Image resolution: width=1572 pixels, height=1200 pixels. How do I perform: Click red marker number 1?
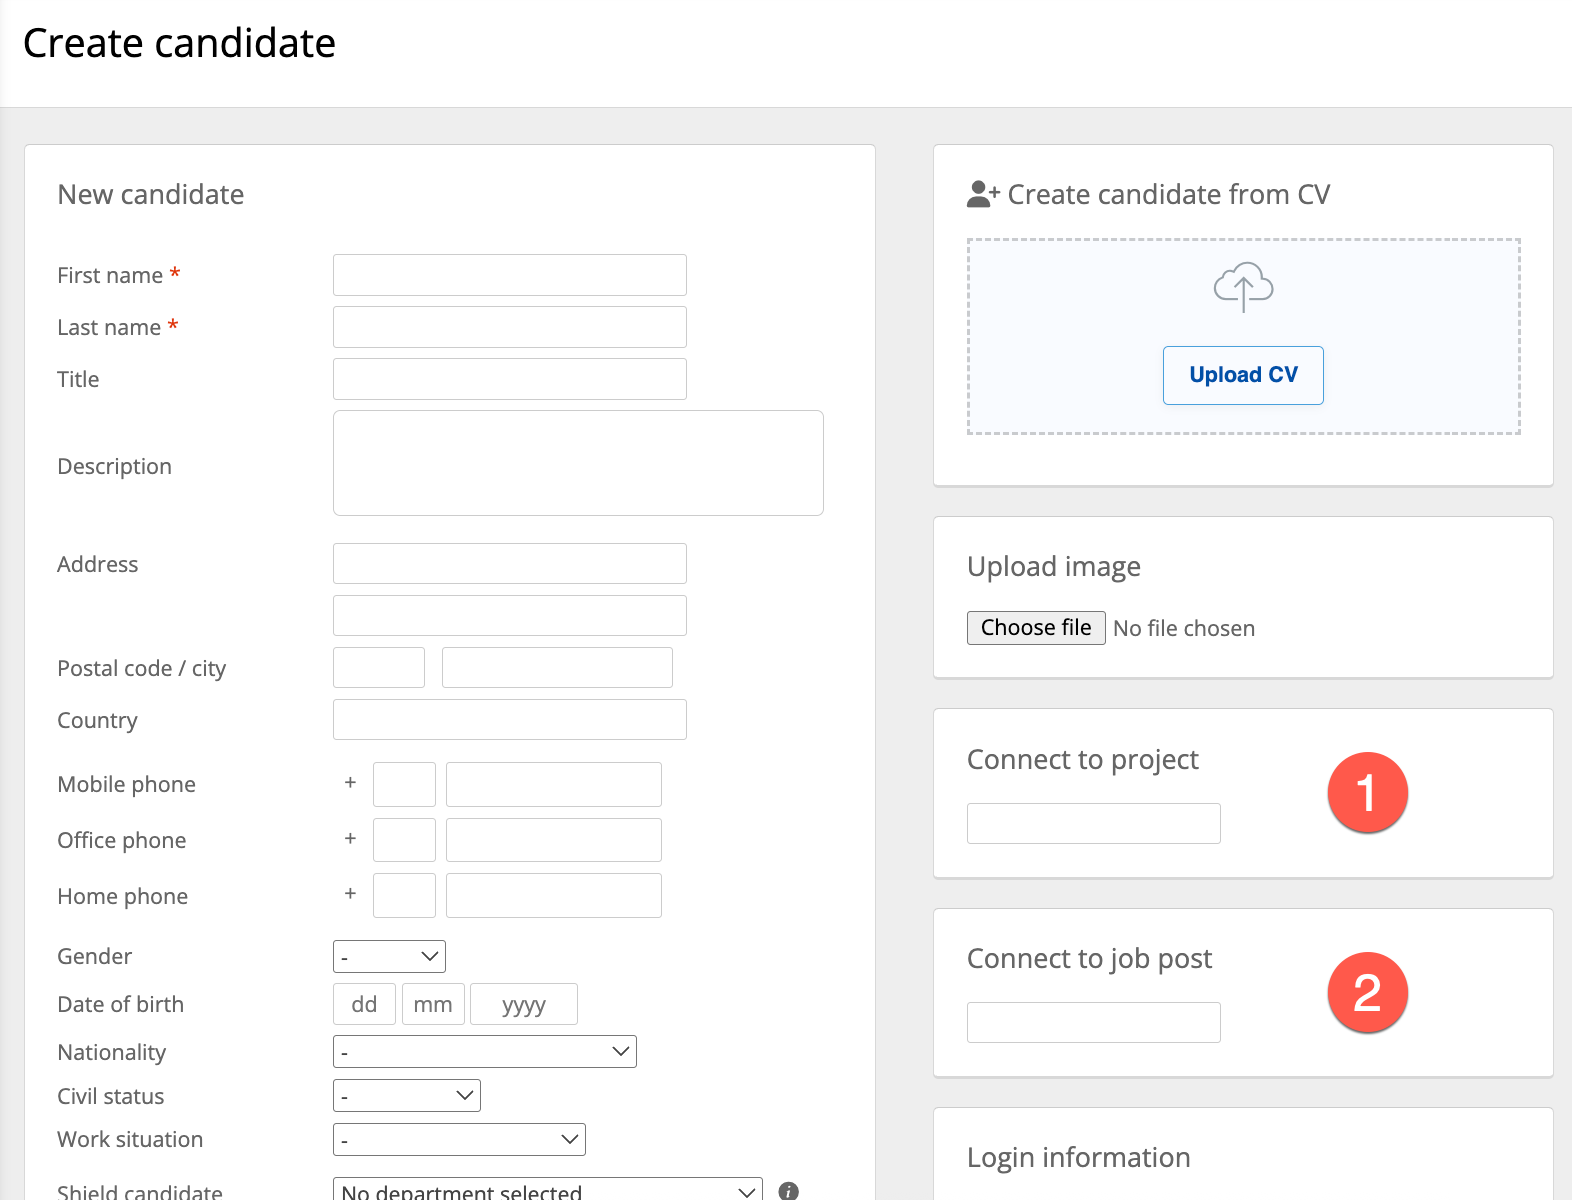pyautogui.click(x=1367, y=792)
